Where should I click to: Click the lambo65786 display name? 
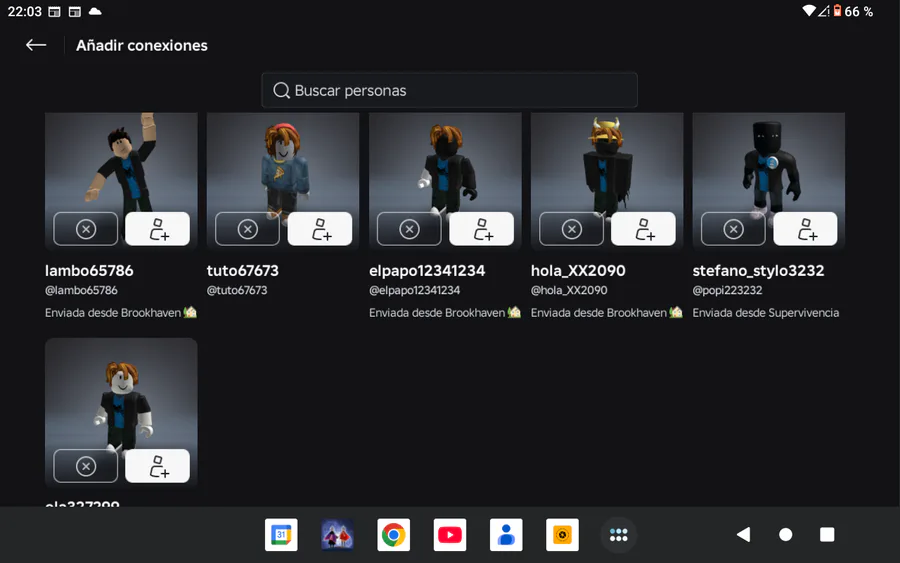(89, 270)
